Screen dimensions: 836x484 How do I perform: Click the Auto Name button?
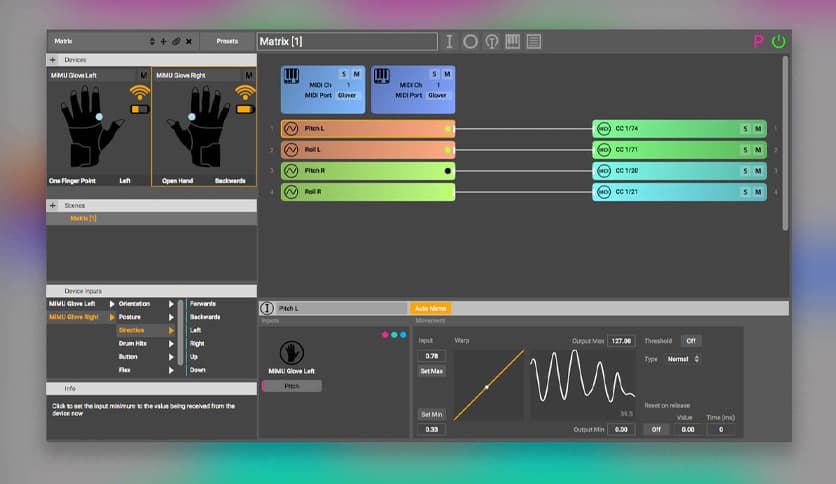coord(430,308)
